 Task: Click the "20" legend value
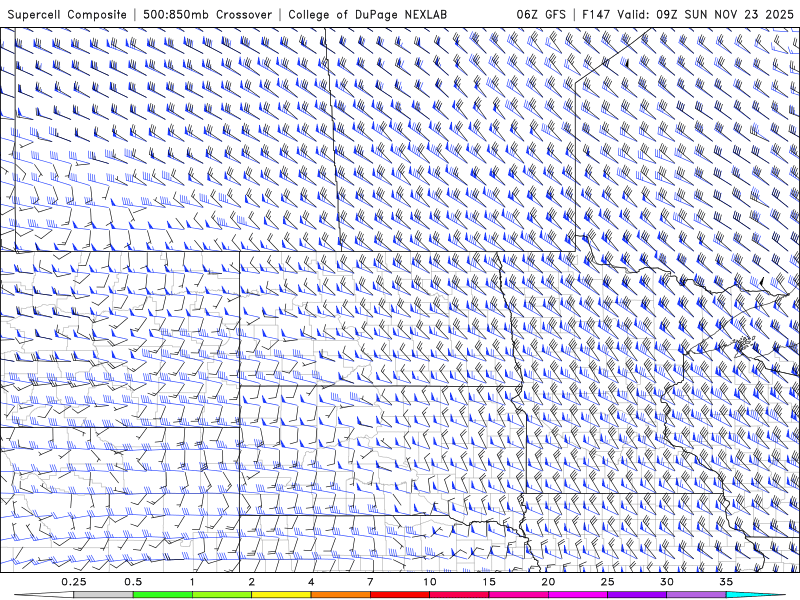tap(548, 582)
